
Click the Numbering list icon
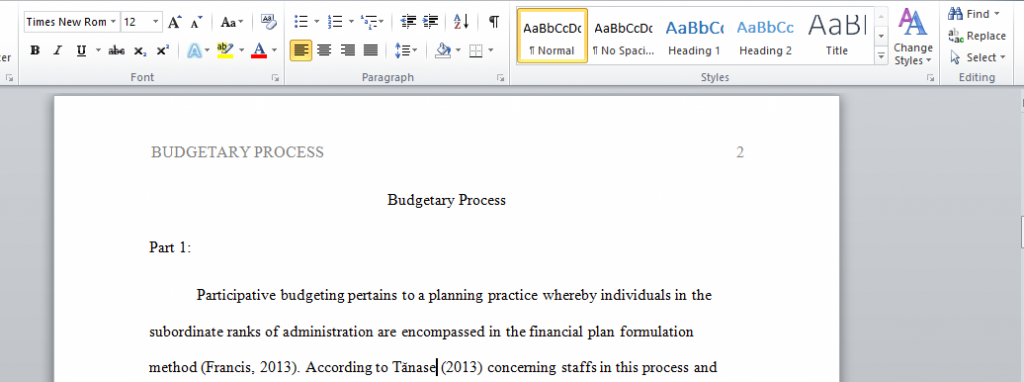click(335, 22)
